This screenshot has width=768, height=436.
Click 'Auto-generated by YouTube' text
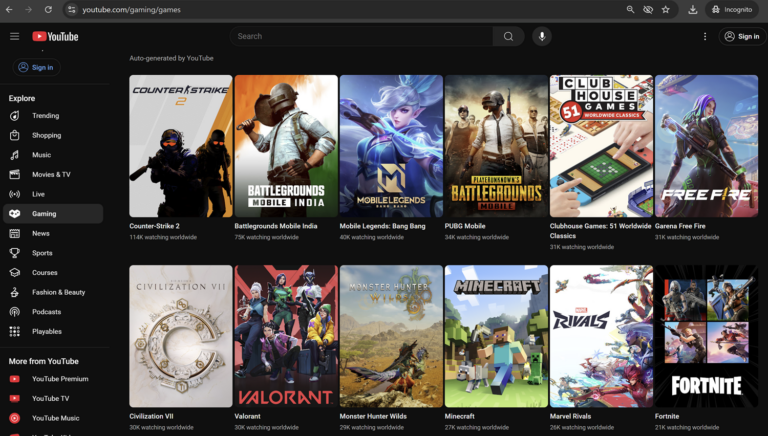[171, 58]
